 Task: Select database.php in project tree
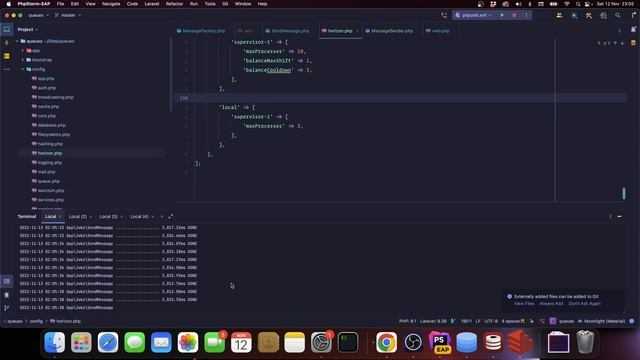point(51,125)
